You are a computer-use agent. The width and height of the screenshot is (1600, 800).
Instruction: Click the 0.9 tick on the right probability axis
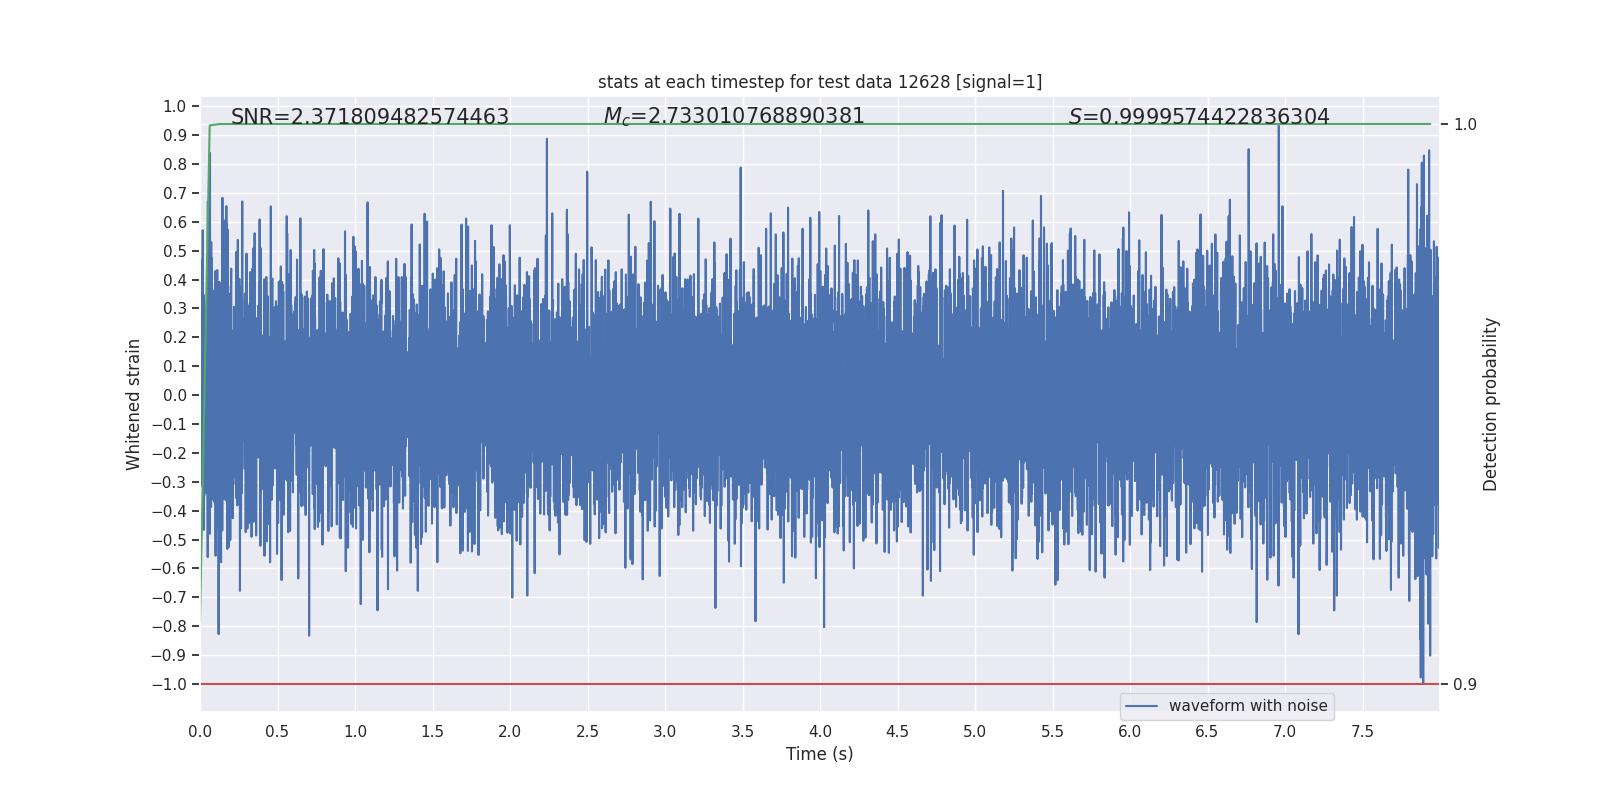(1465, 685)
